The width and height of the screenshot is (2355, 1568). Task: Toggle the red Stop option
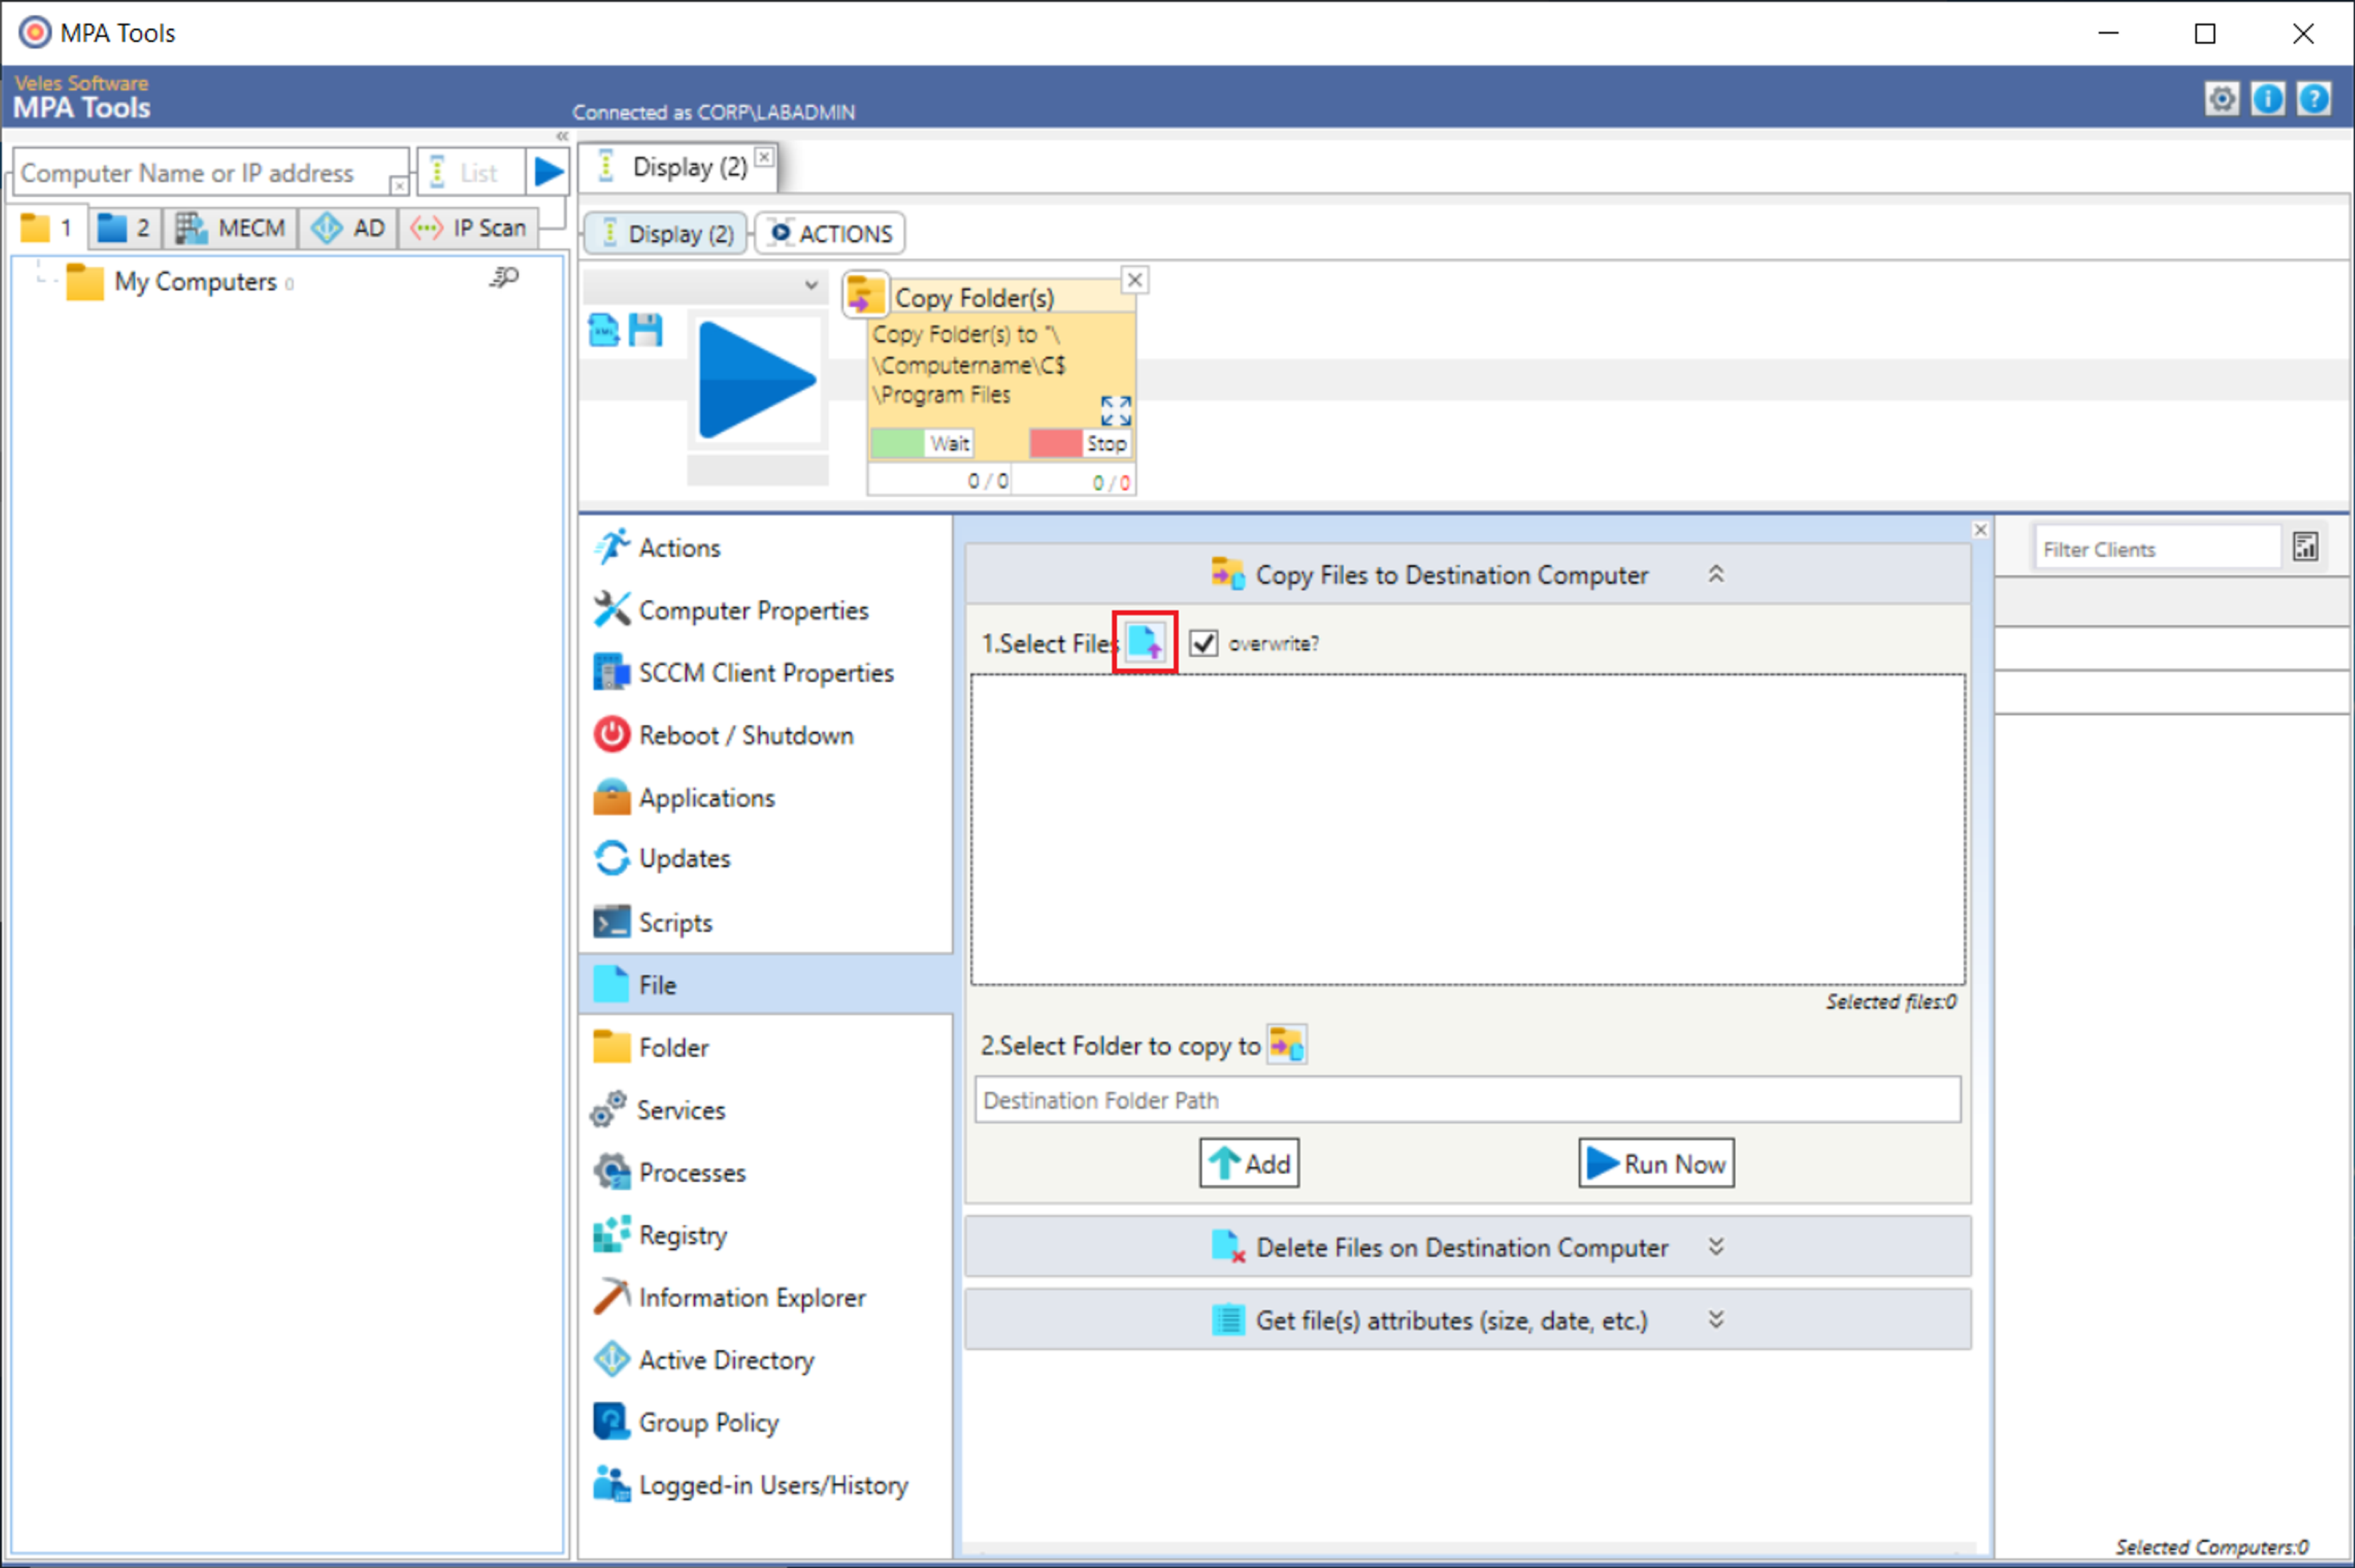[x=1080, y=443]
